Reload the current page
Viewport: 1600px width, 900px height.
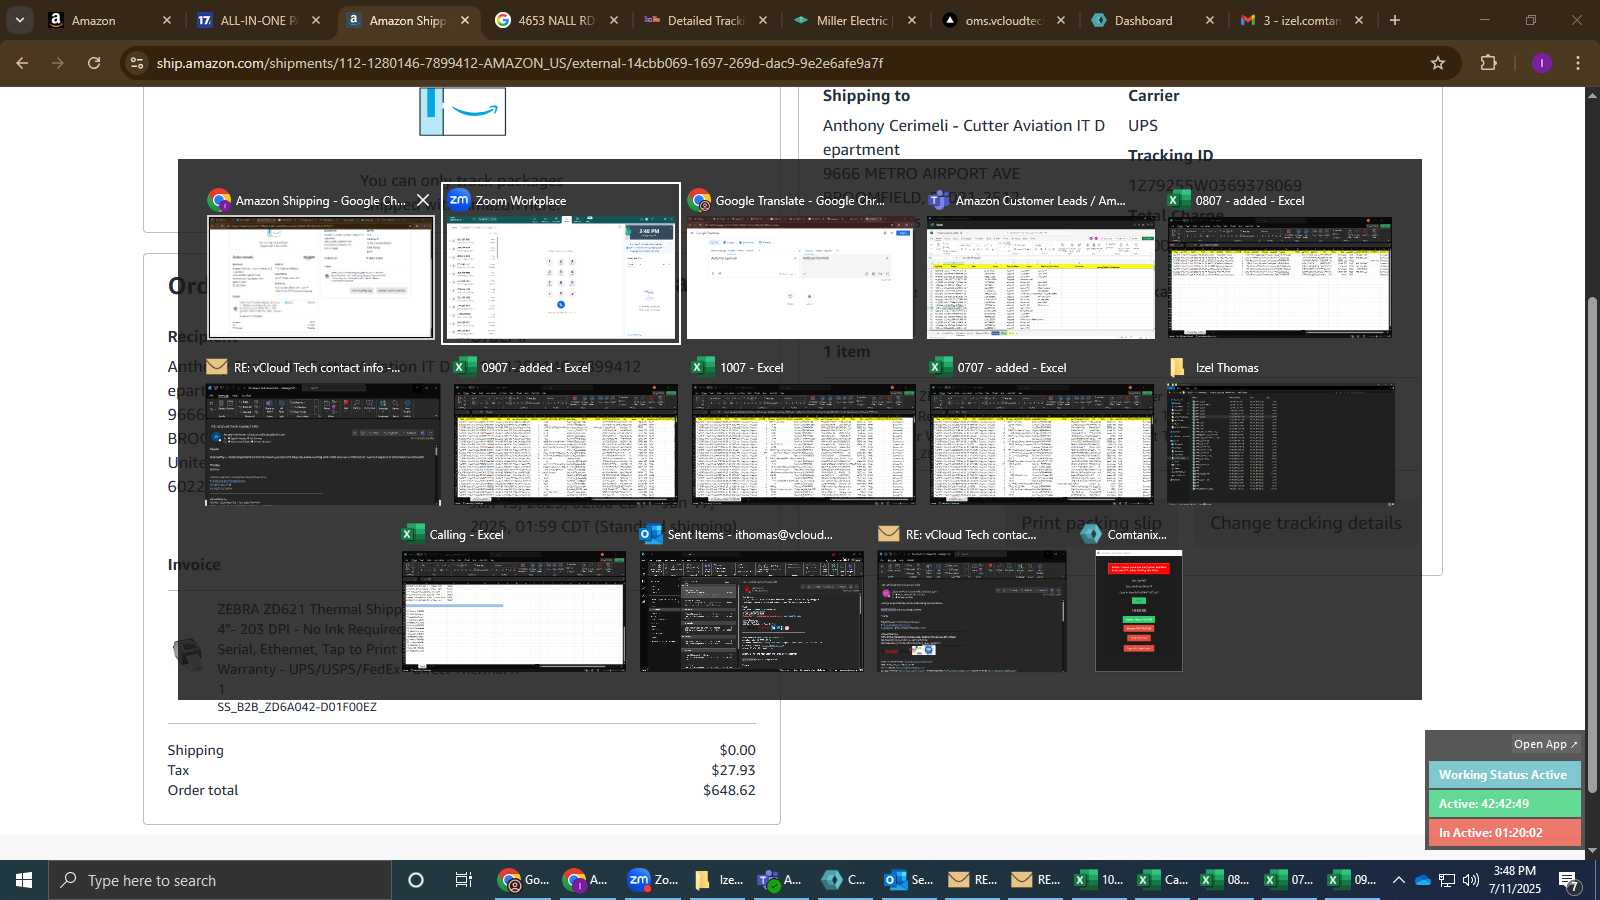point(94,63)
